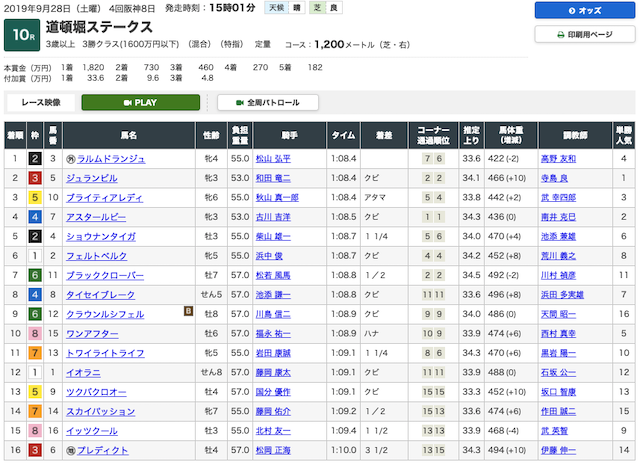Play the race video with the green PLAY button
Image resolution: width=640 pixels, height=465 pixels.
click(x=141, y=102)
